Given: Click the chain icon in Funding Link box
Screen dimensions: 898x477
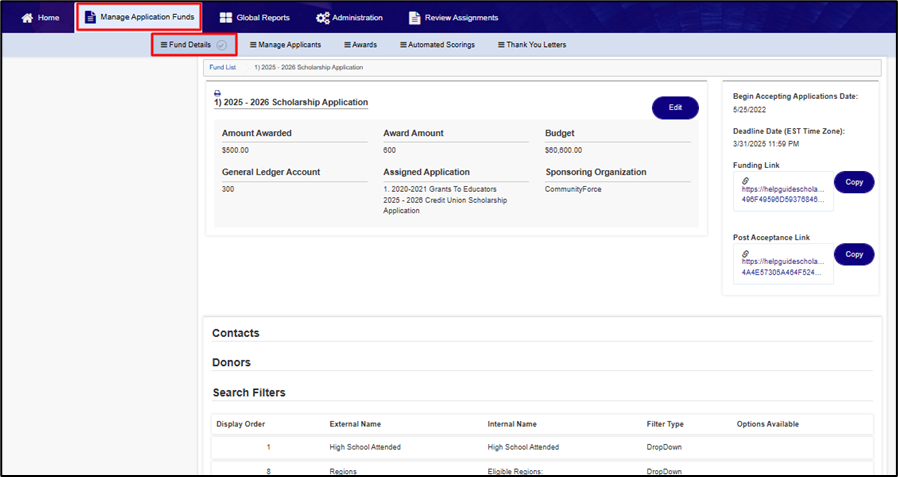Looking at the screenshot, I should point(745,180).
